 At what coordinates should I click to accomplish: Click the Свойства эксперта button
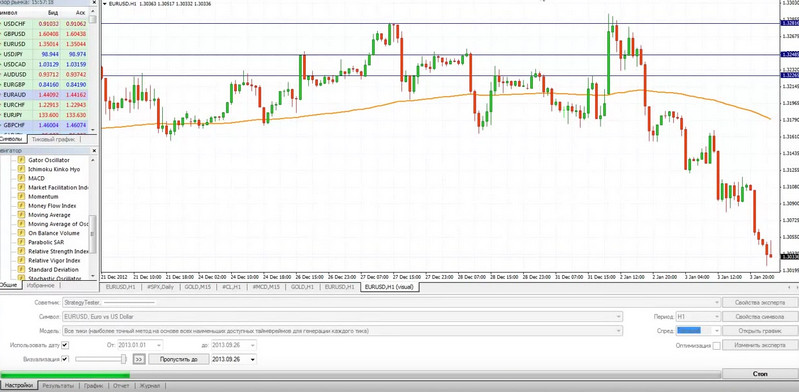point(759,302)
